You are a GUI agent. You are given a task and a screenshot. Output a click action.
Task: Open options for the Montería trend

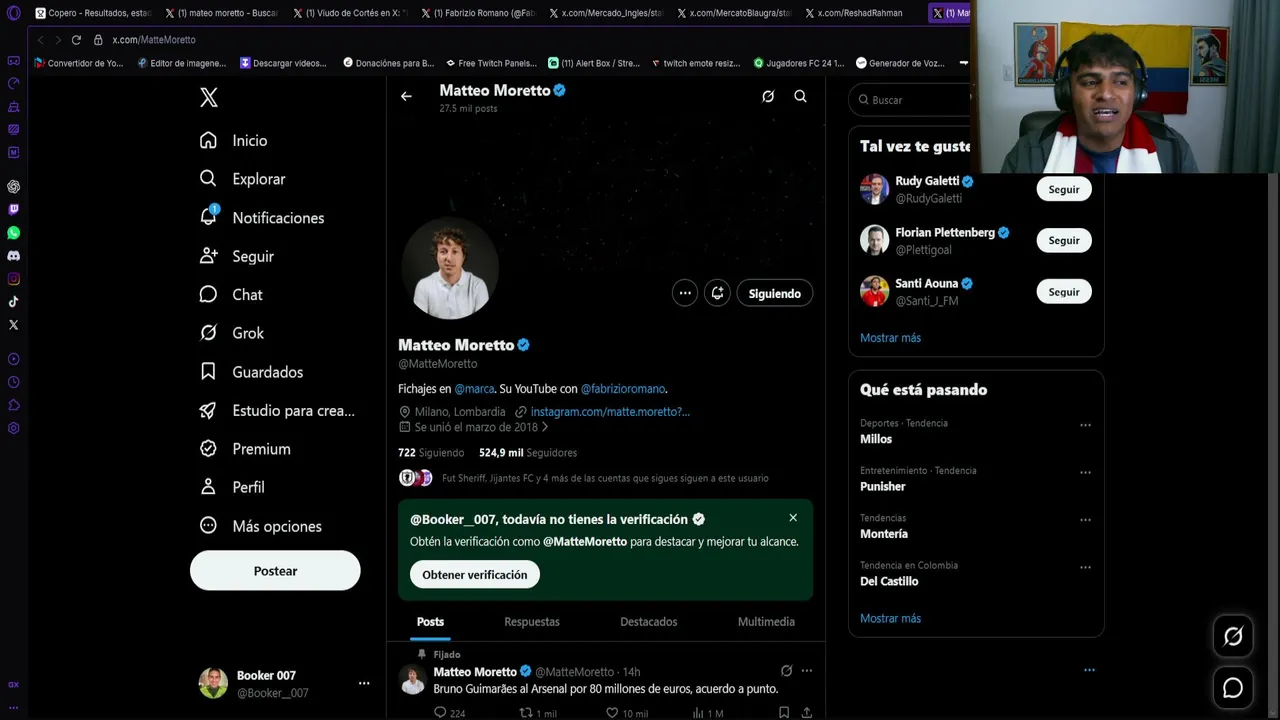click(x=1085, y=520)
